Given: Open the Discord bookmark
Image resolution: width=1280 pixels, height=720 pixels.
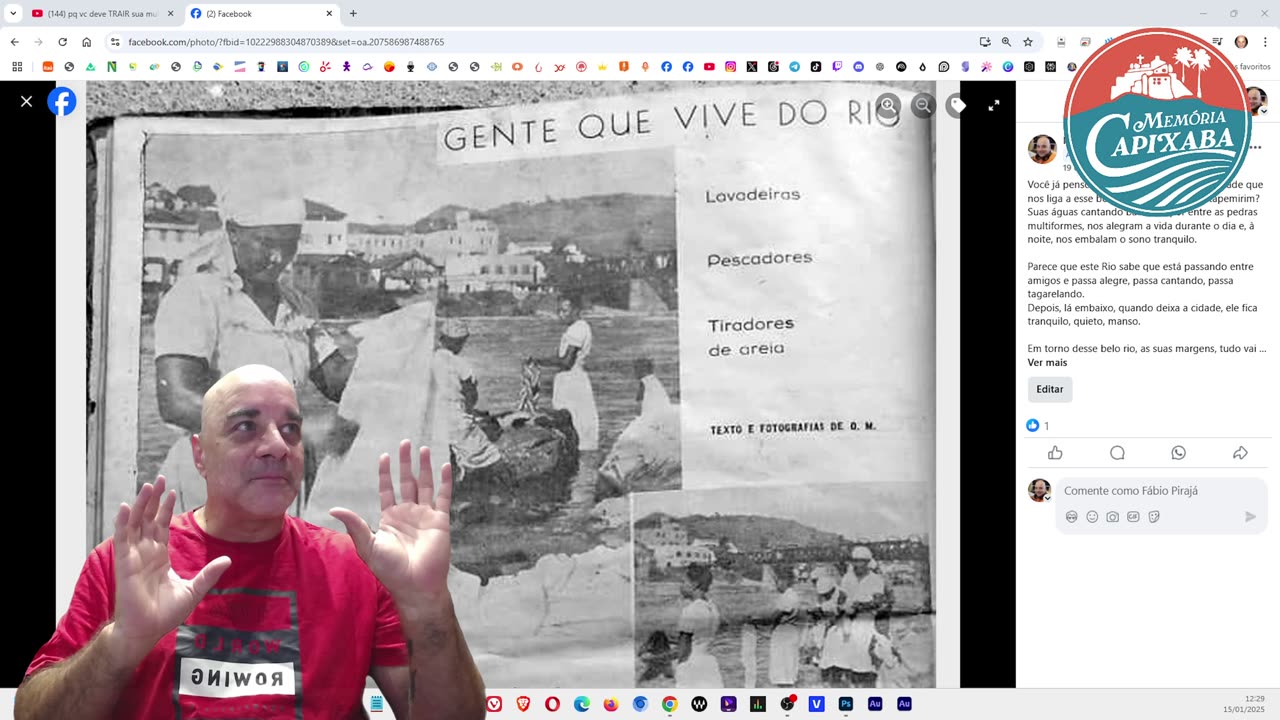Looking at the screenshot, I should coord(859,67).
